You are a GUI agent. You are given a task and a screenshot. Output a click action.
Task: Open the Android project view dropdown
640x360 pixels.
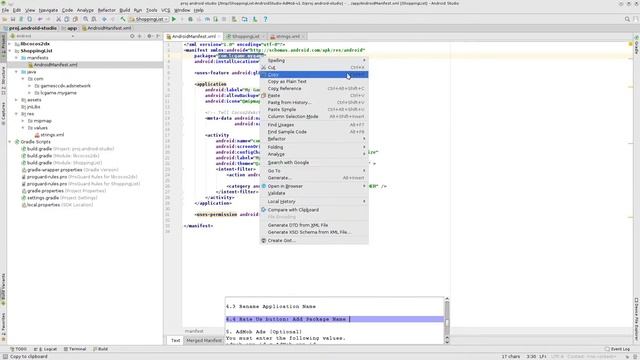(42, 36)
